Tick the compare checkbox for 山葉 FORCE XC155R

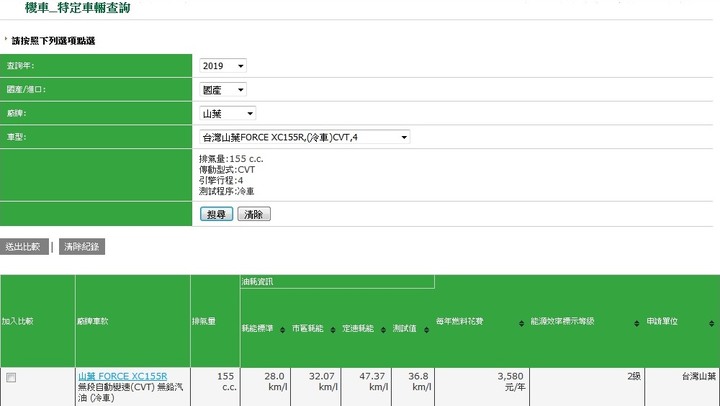[x=11, y=378]
